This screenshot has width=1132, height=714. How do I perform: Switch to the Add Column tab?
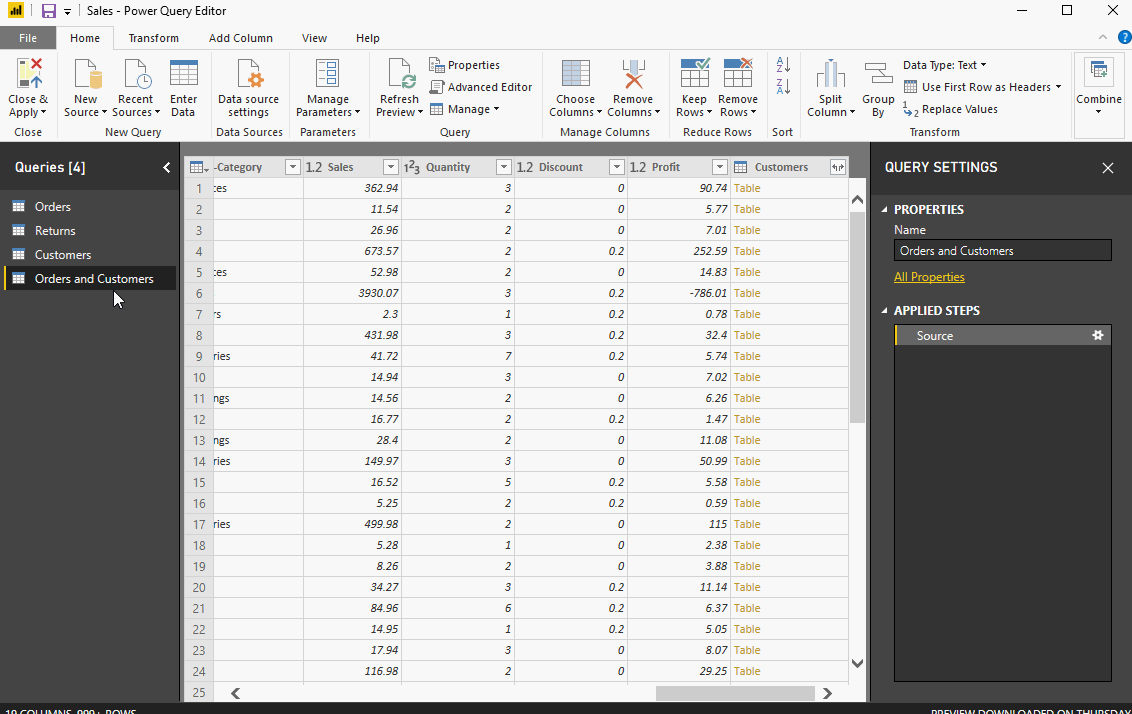click(x=241, y=38)
